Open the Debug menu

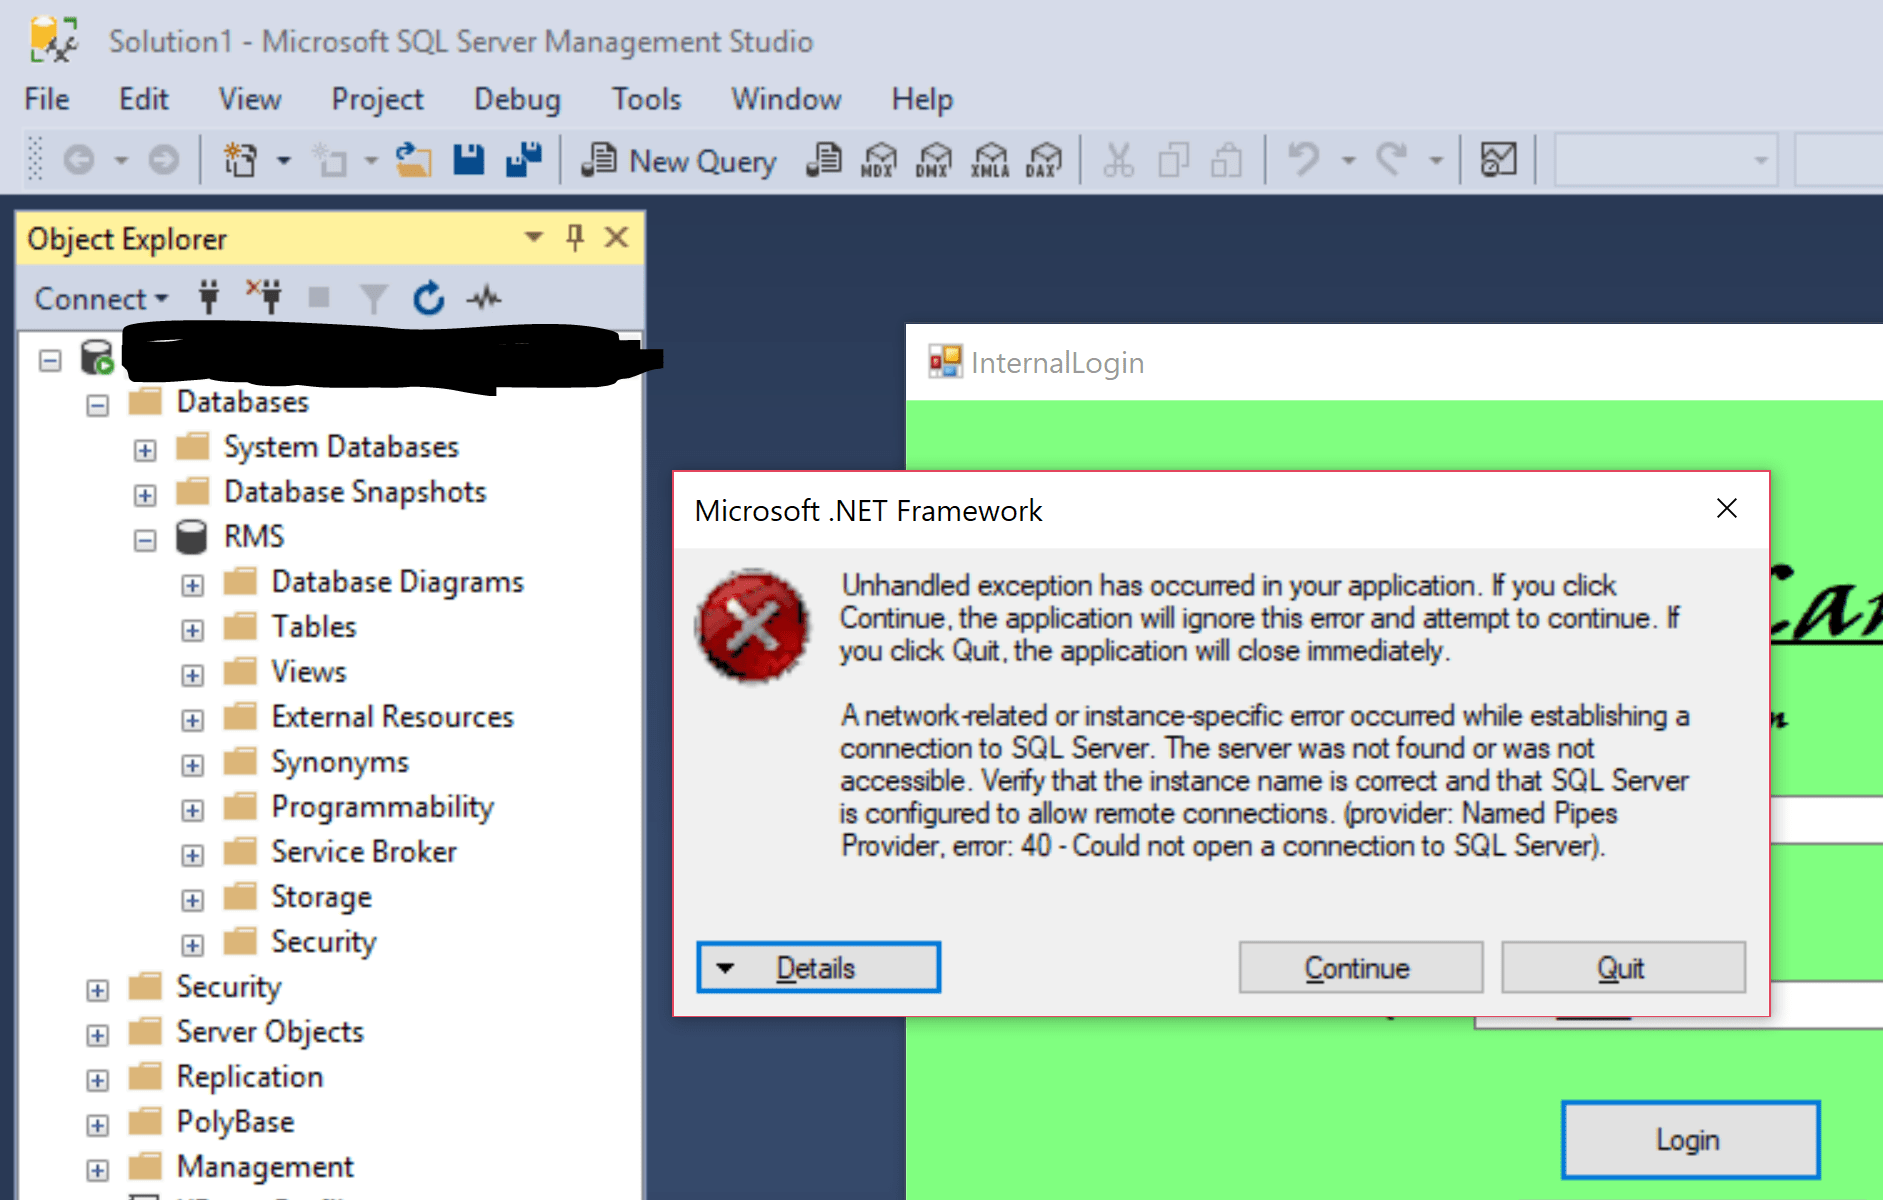coord(517,99)
